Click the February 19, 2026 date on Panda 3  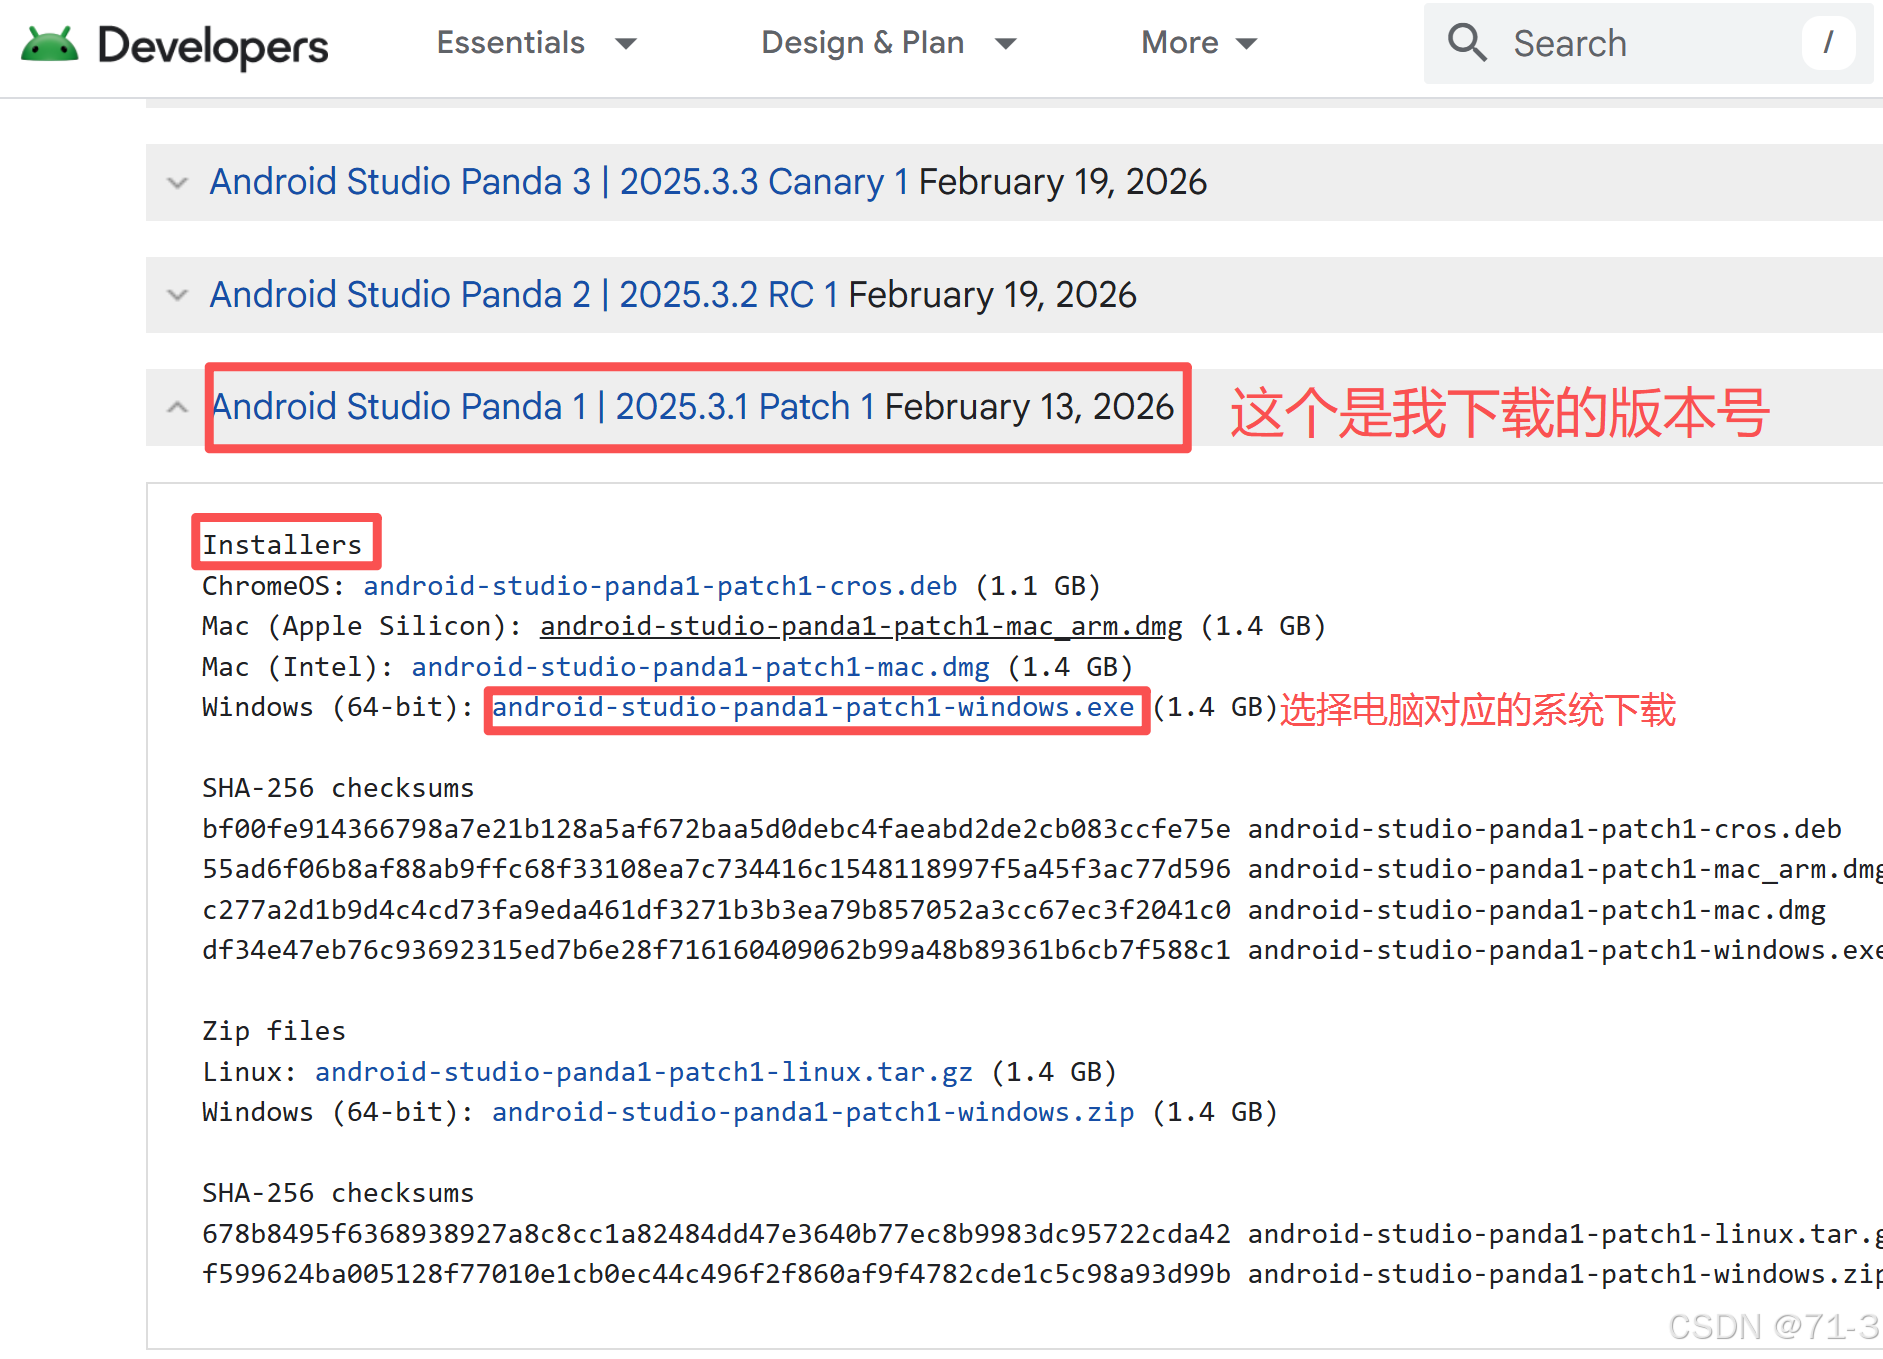(1063, 182)
